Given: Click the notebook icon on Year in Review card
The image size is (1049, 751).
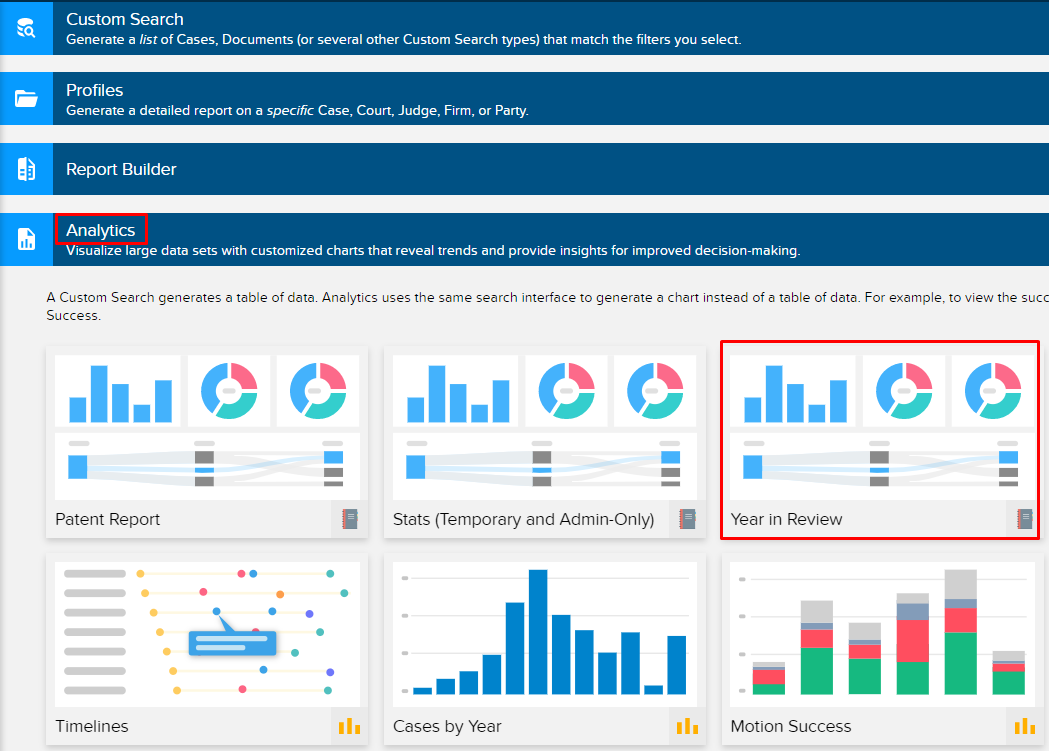Looking at the screenshot, I should [1024, 519].
